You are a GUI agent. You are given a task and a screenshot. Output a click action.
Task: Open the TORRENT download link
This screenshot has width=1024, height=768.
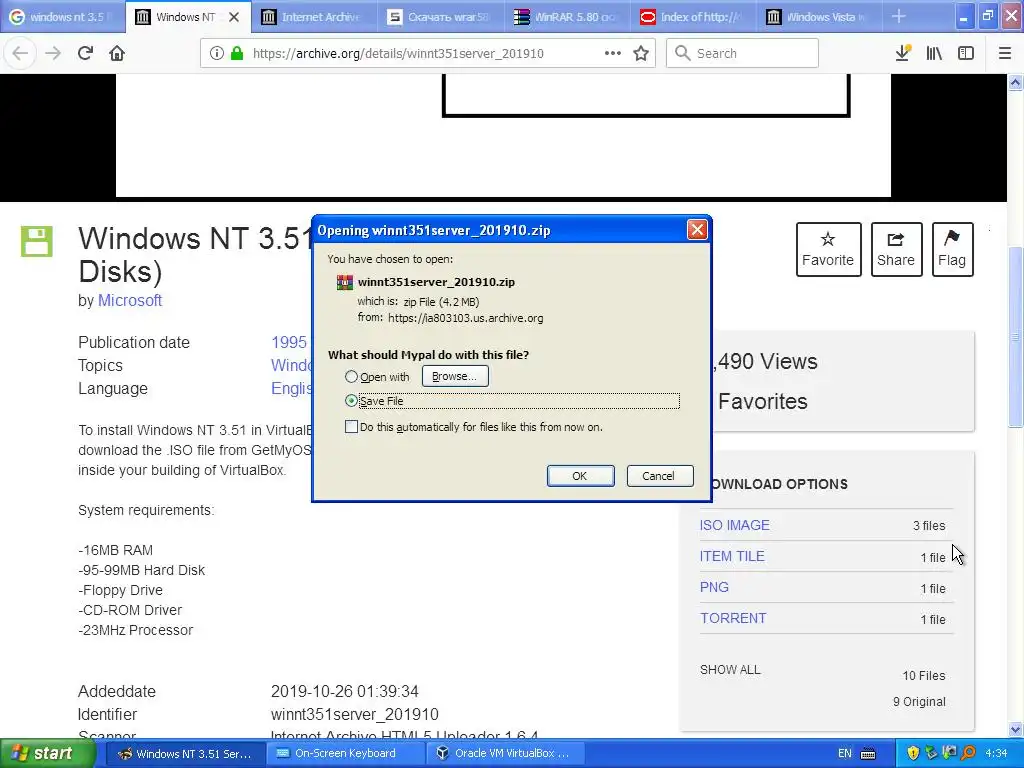coord(733,618)
